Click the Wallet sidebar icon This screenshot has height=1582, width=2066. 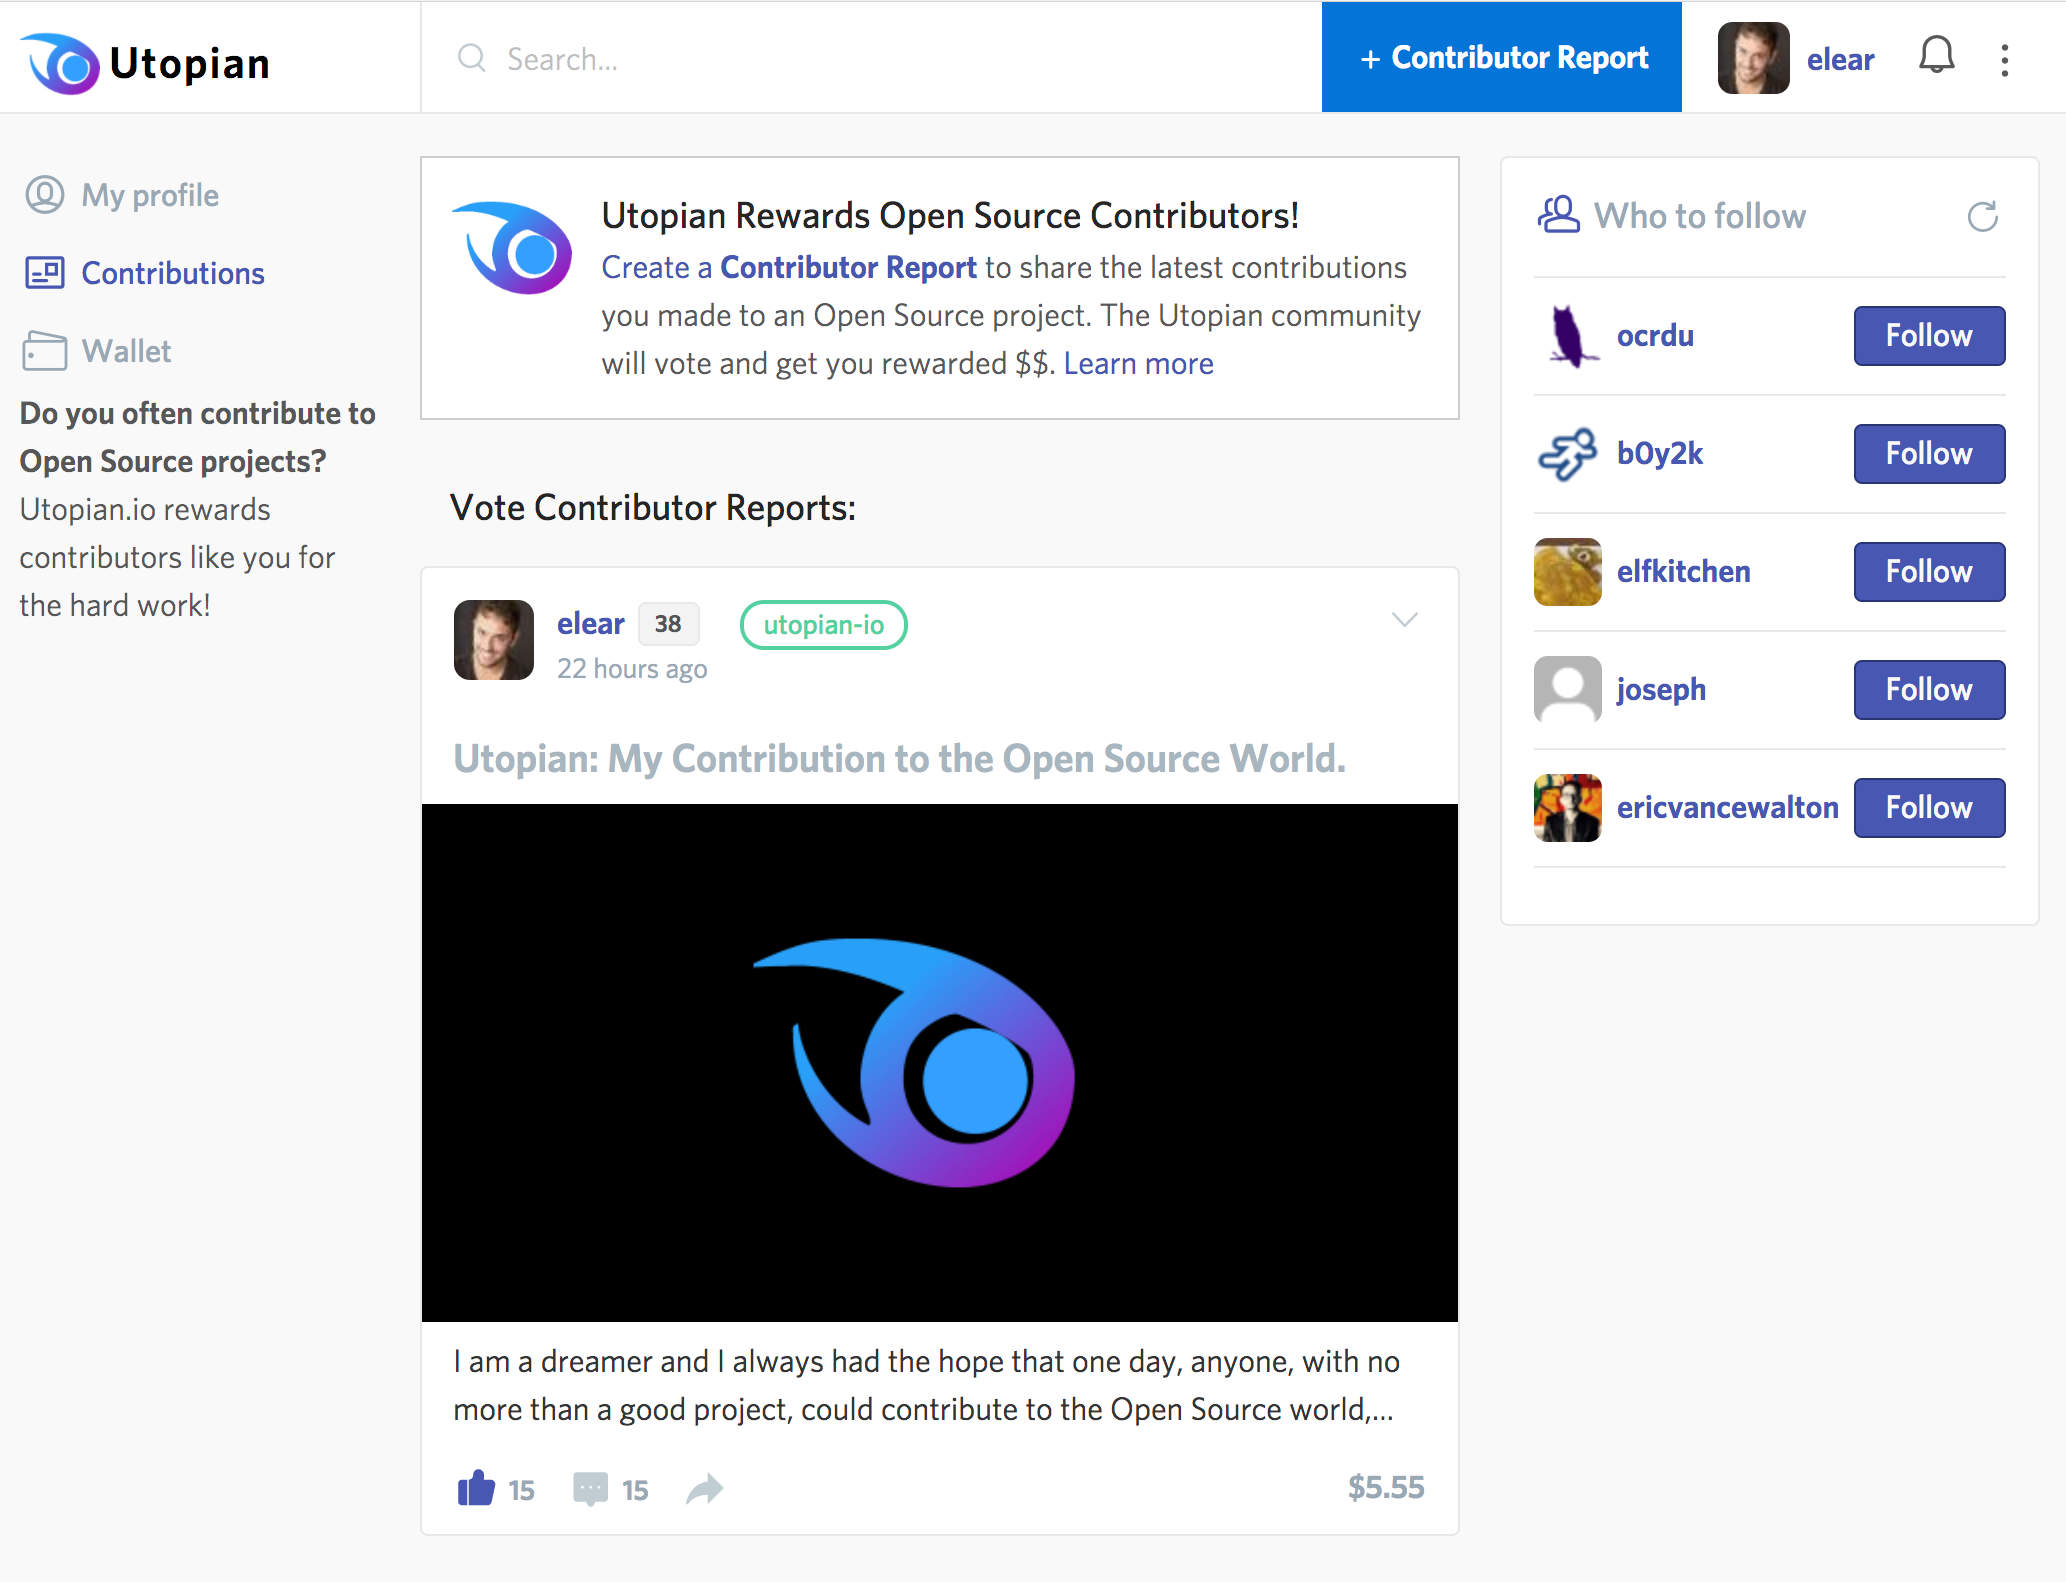(x=45, y=351)
